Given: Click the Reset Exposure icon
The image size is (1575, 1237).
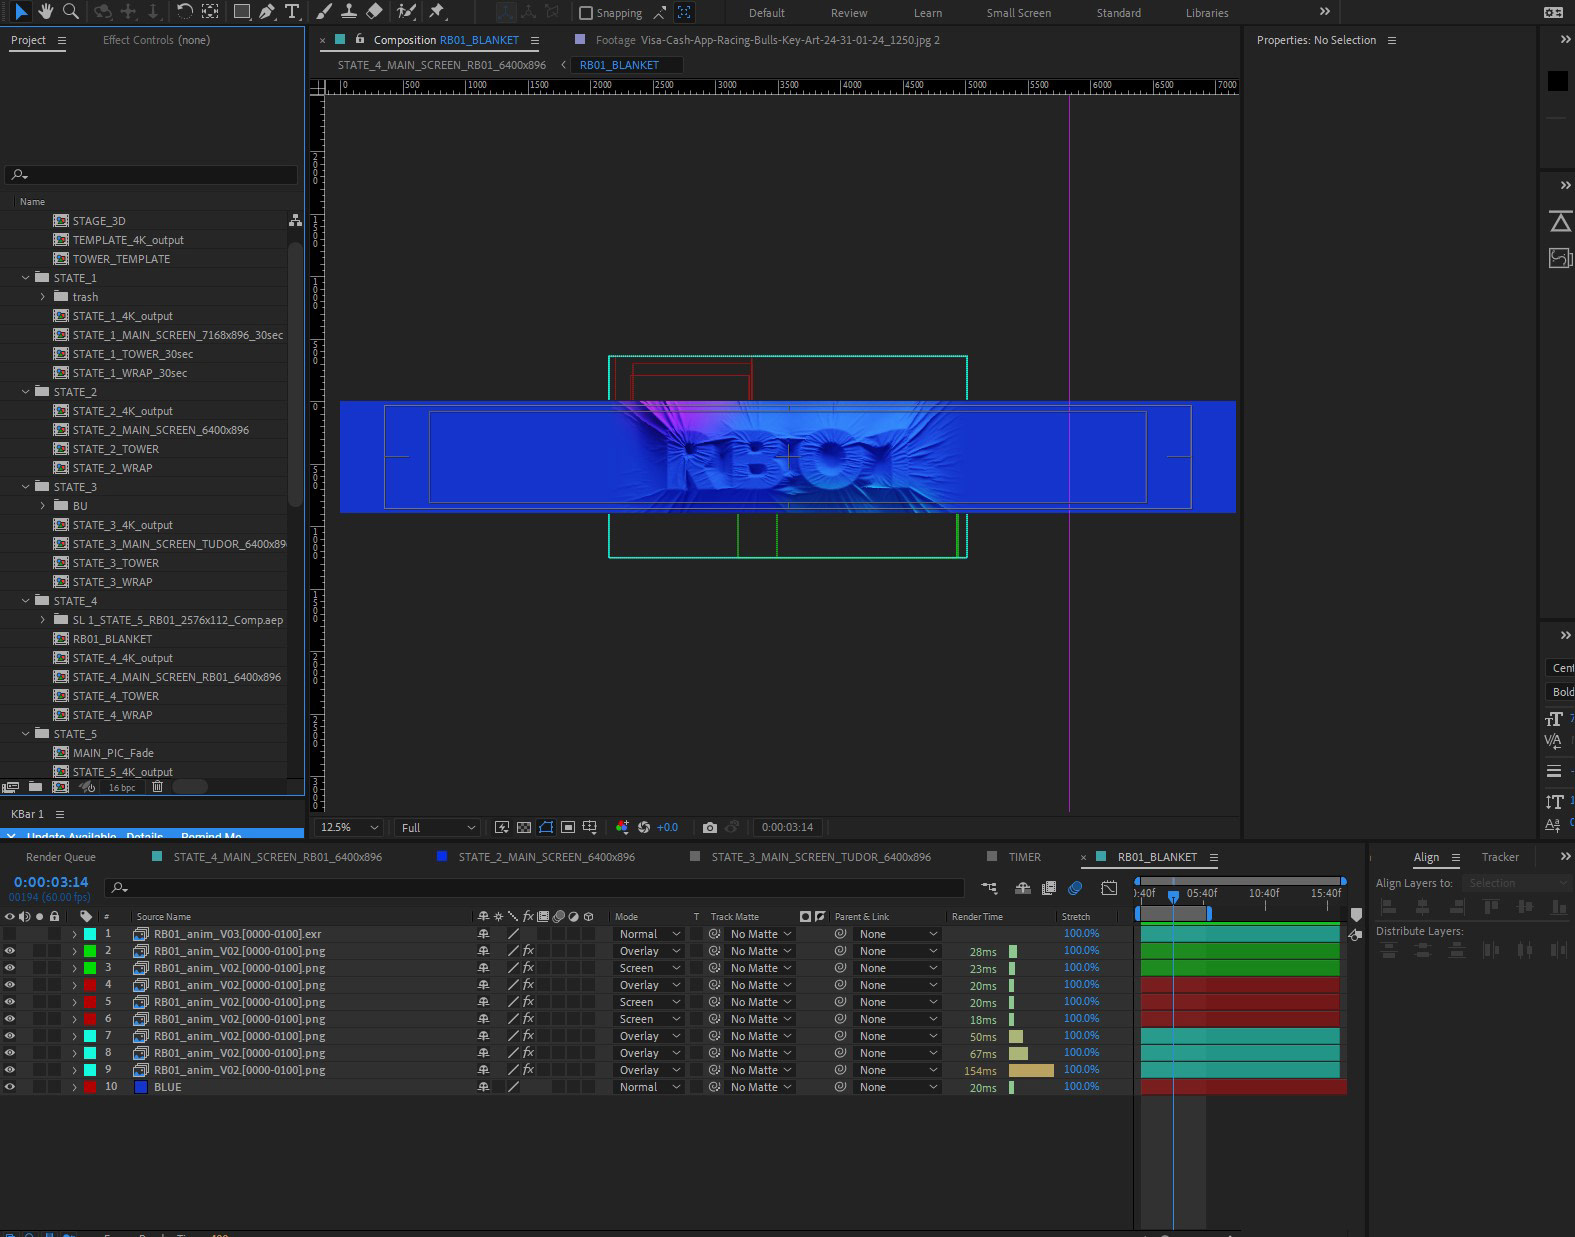Looking at the screenshot, I should 644,827.
